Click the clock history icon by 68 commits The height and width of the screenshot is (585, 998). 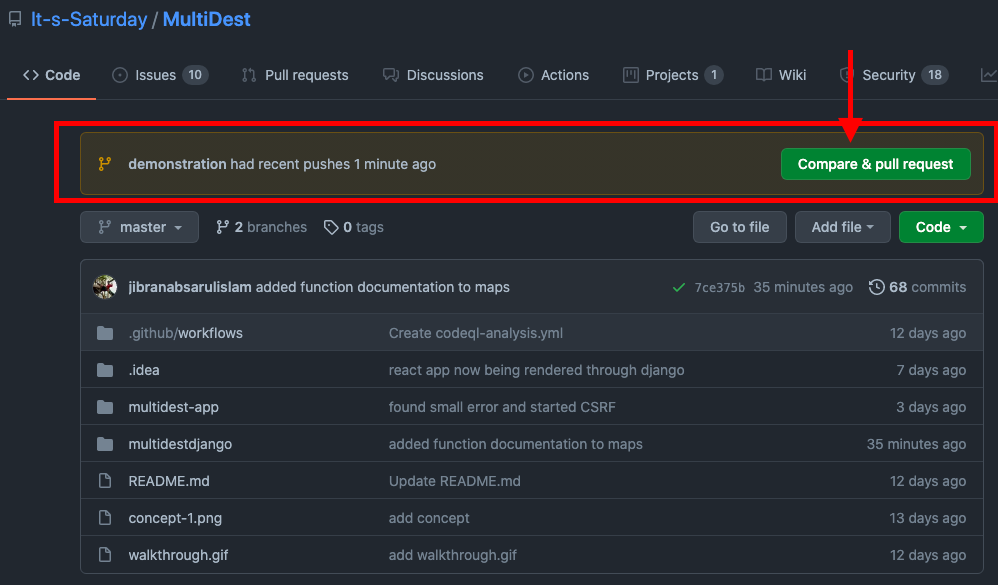click(x=876, y=287)
